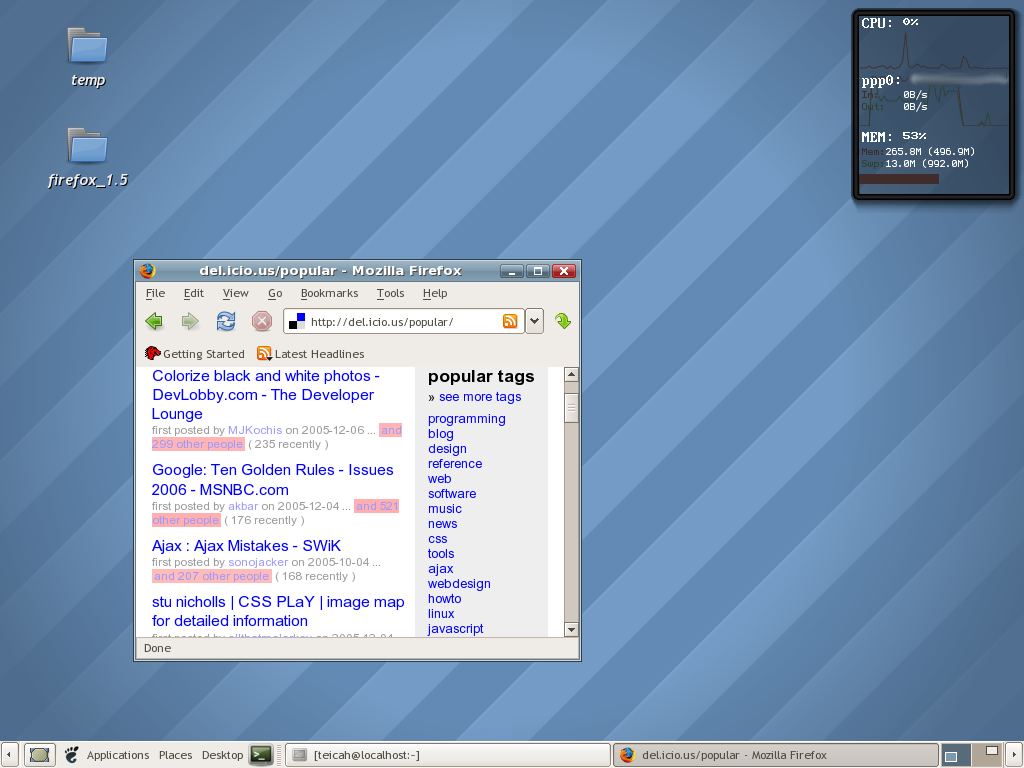The image size is (1024, 768).
Task: Click the page scrollbar down arrow
Action: pos(571,630)
